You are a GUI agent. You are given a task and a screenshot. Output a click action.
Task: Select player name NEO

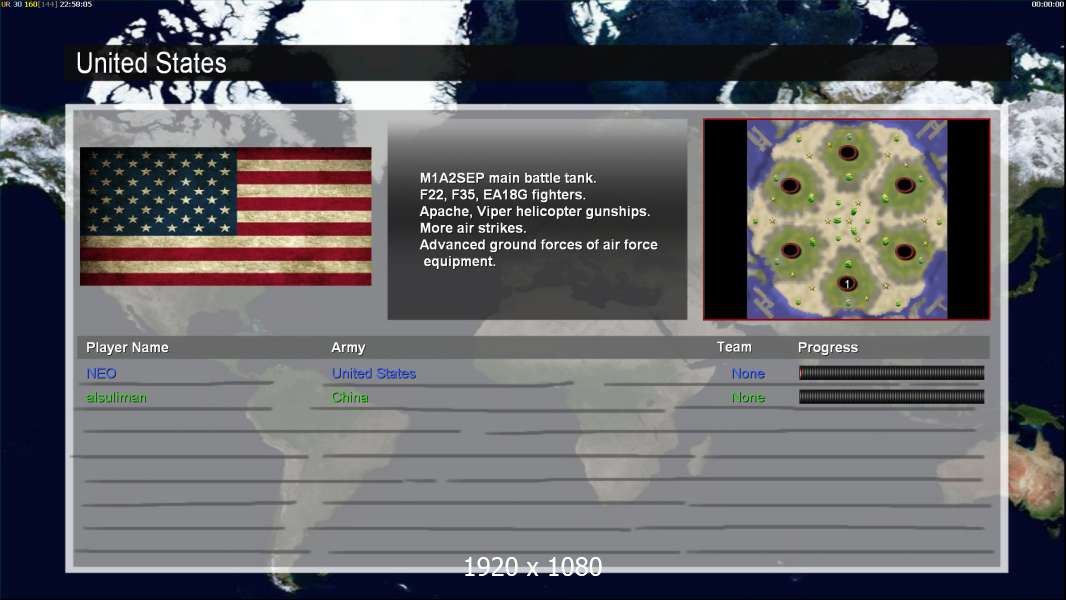pos(101,373)
